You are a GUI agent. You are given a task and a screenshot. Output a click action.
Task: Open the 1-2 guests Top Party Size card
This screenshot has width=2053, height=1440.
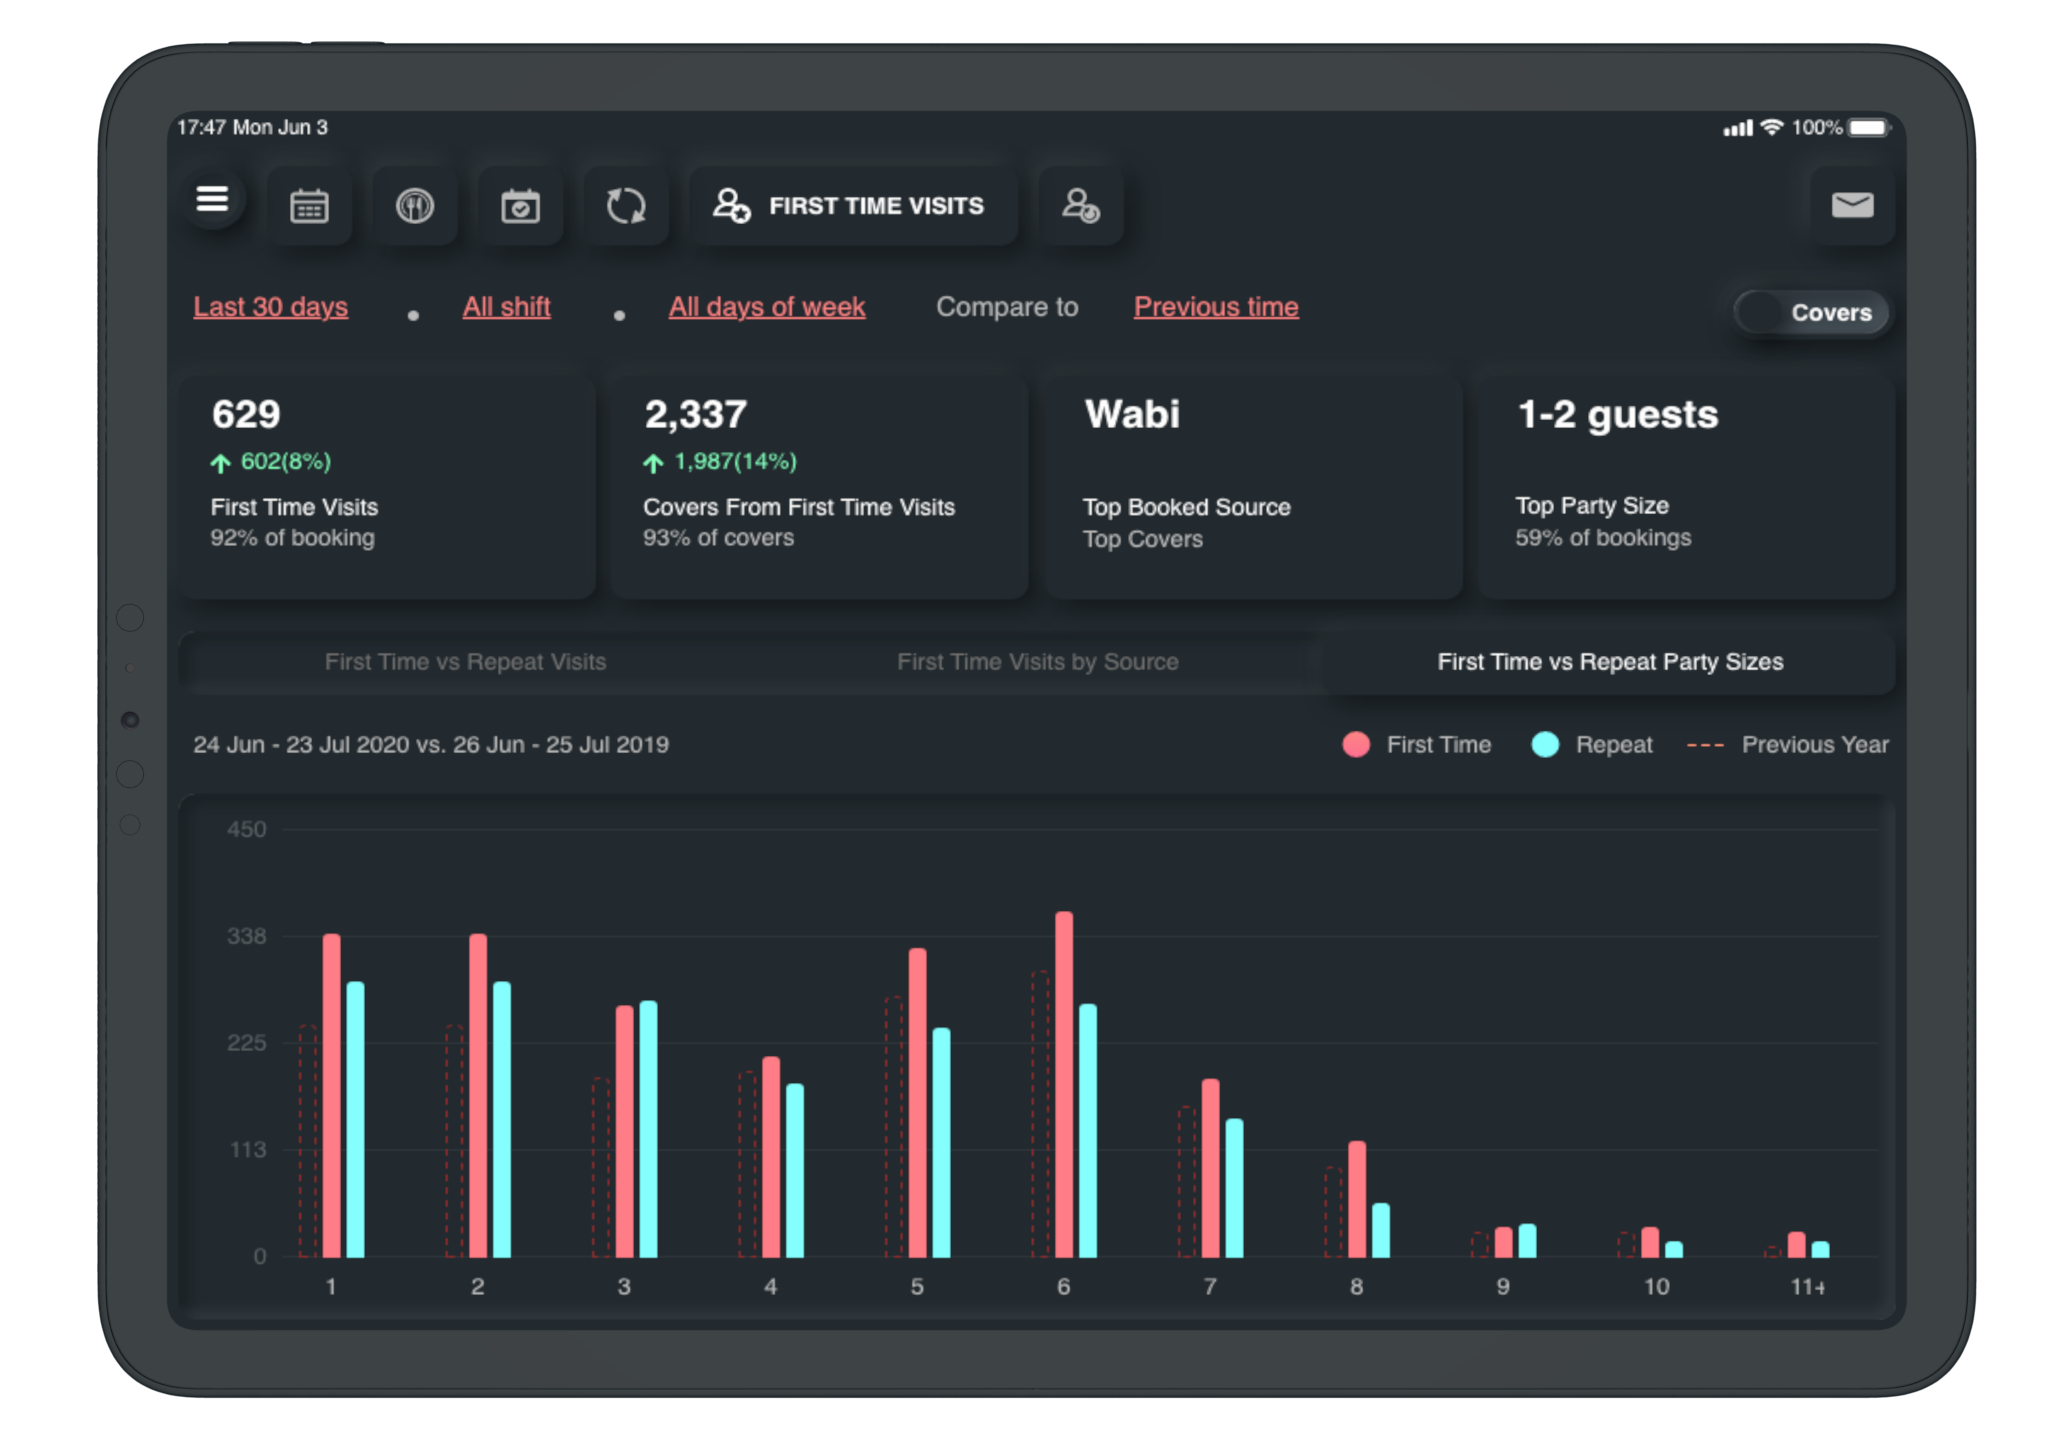pos(1686,486)
